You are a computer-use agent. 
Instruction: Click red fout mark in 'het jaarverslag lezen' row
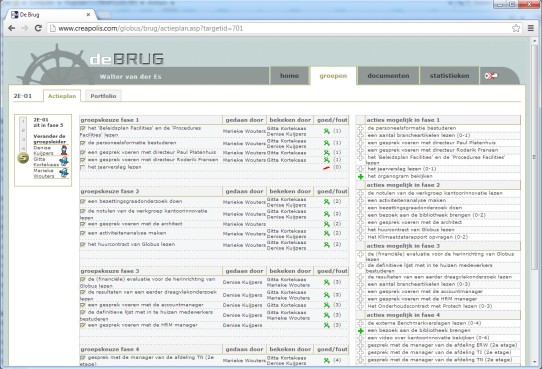click(x=326, y=168)
